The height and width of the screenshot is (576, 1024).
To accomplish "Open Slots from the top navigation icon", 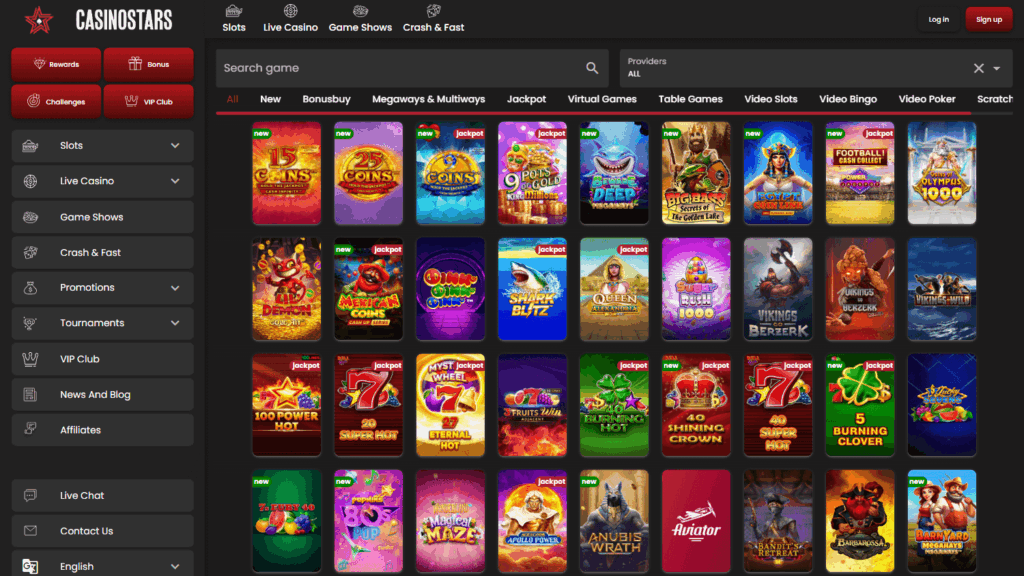I will click(234, 11).
